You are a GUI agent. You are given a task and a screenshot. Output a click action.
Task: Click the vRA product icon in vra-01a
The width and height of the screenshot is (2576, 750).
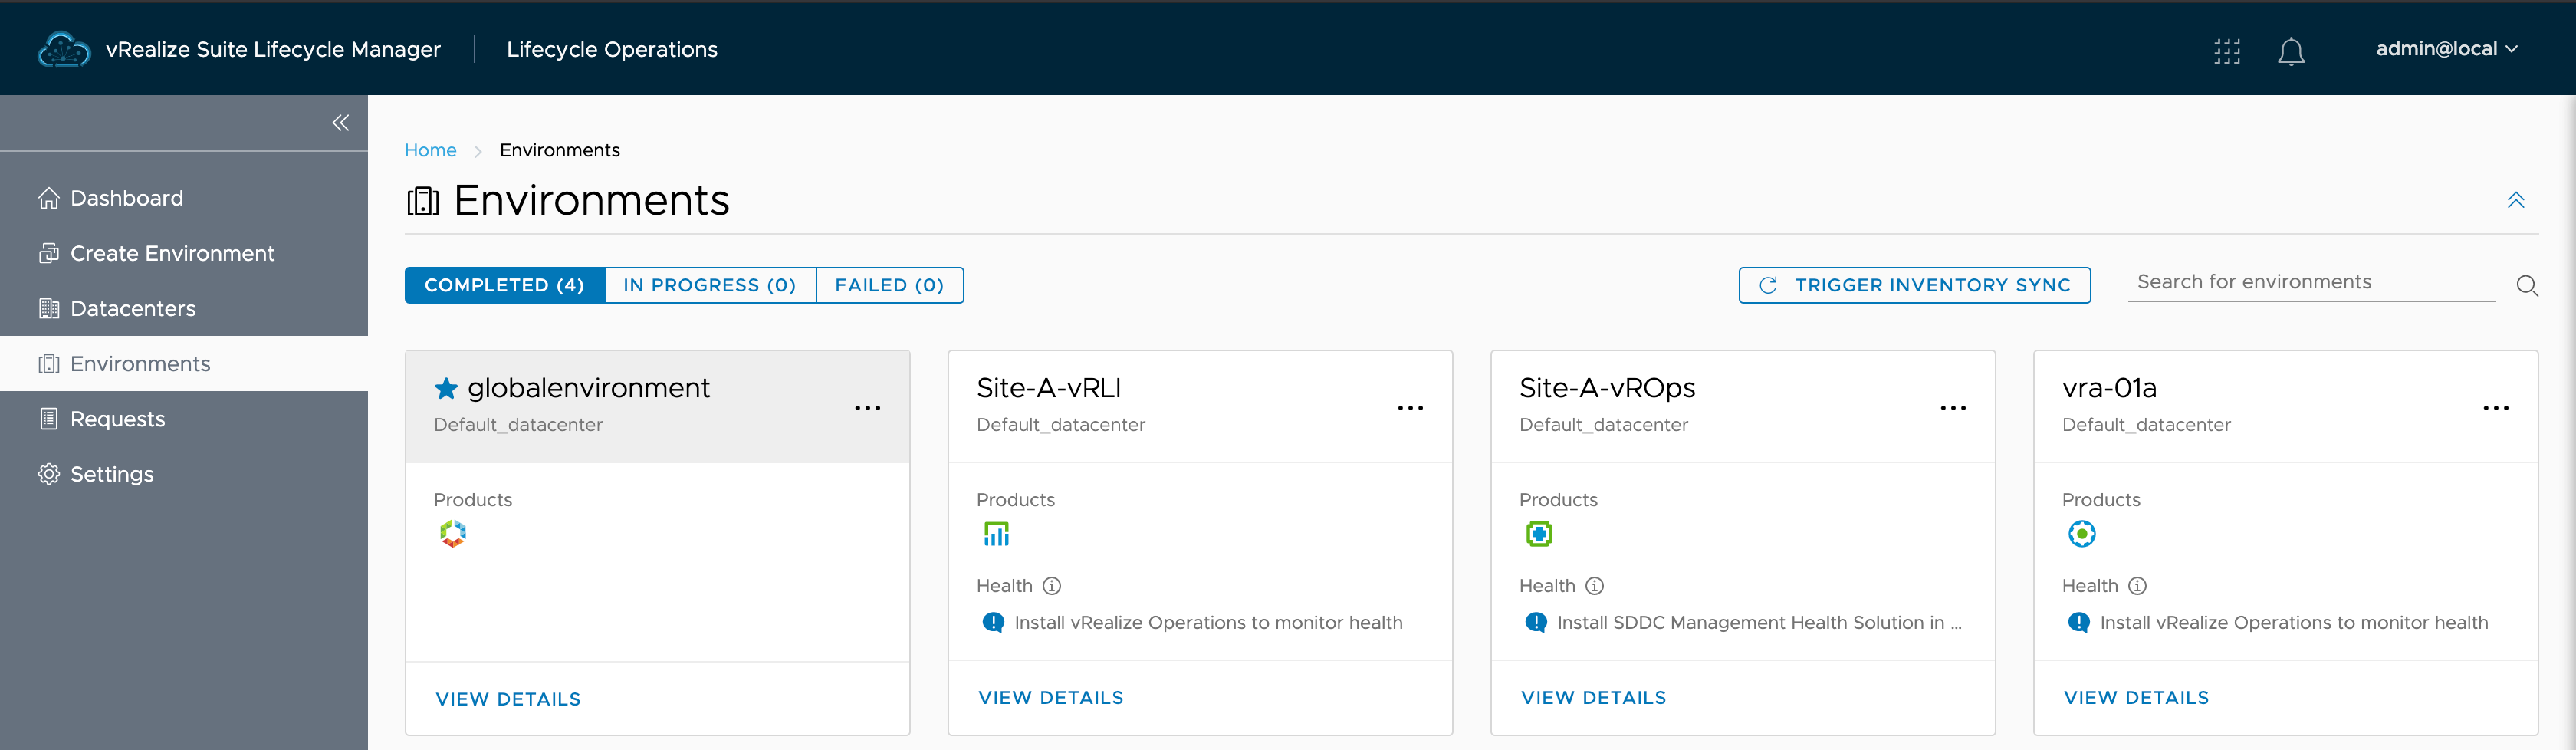tap(2082, 534)
